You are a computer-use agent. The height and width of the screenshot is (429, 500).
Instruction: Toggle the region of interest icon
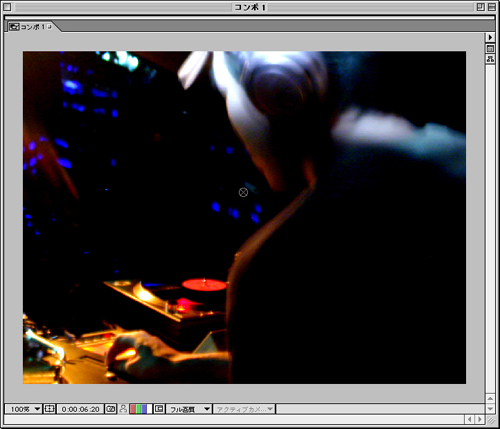coord(159,409)
